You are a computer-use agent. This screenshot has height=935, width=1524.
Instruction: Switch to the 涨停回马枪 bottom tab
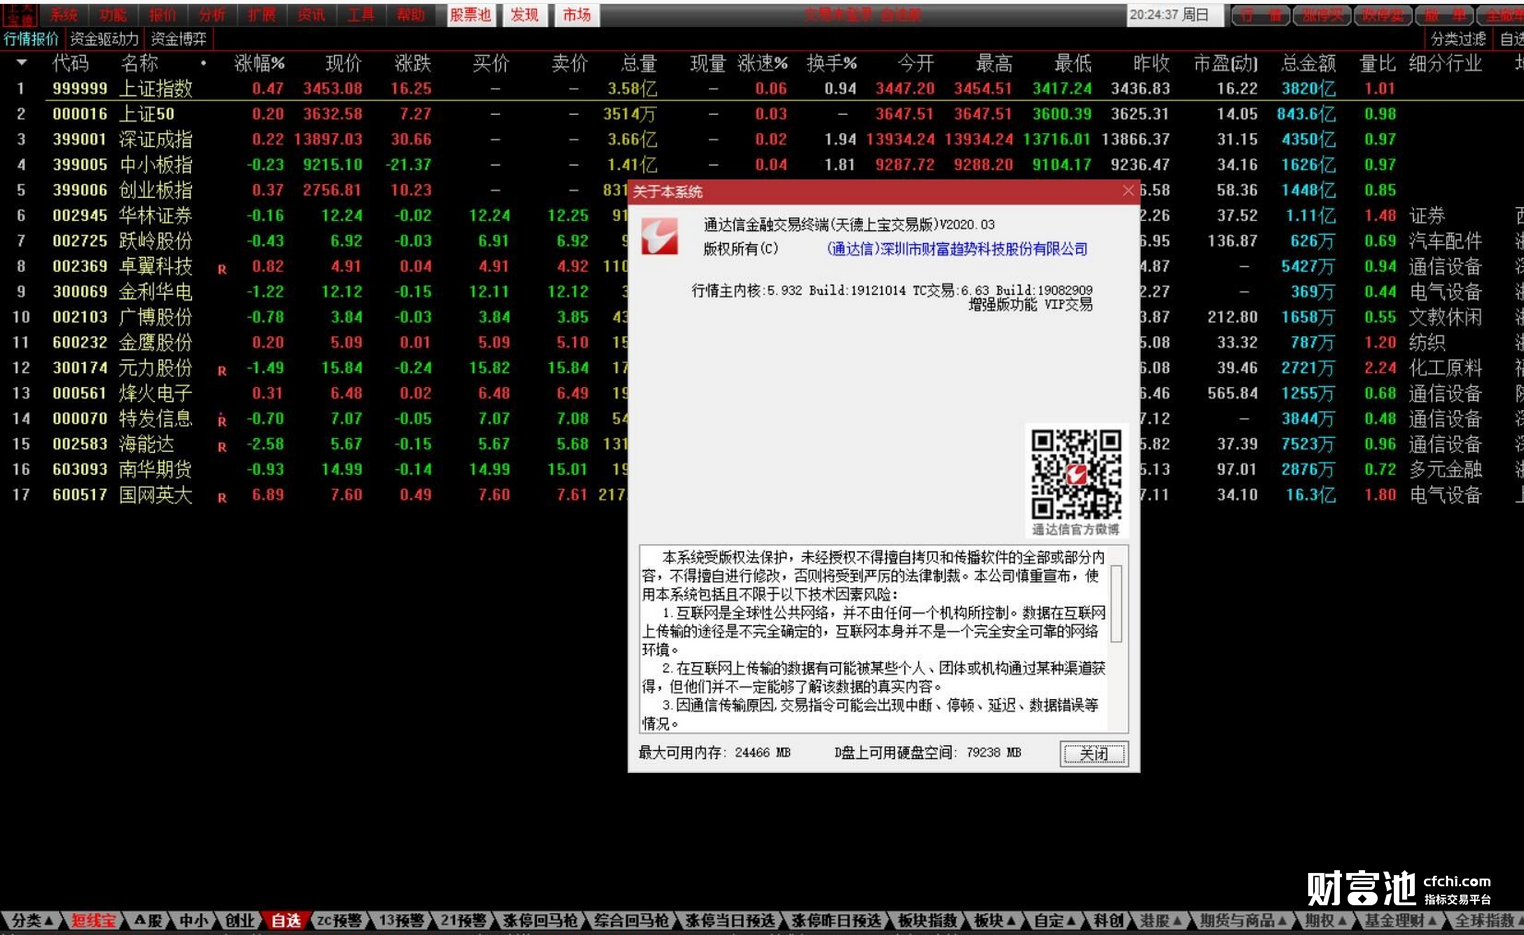pos(539,921)
